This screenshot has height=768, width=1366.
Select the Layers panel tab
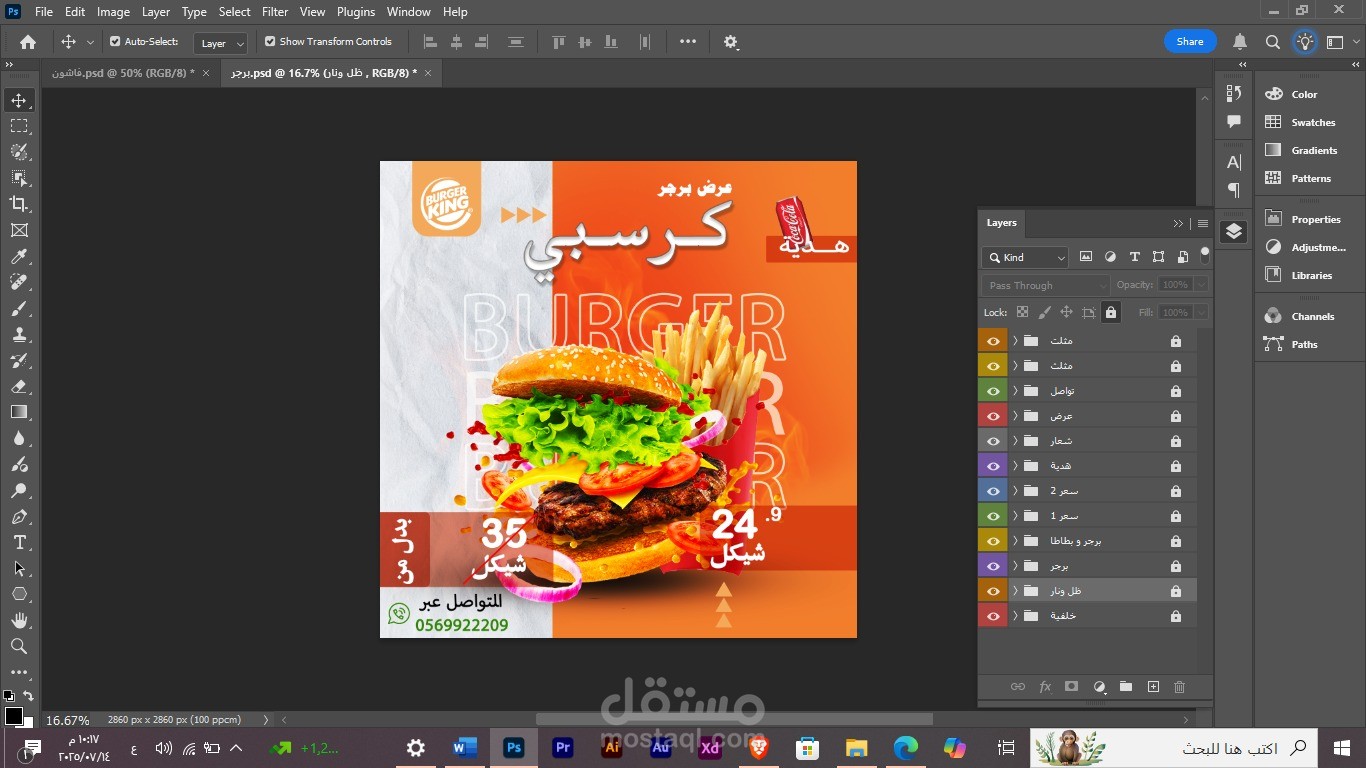1001,223
